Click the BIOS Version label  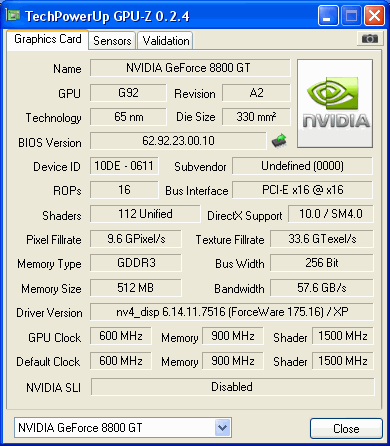point(50,143)
